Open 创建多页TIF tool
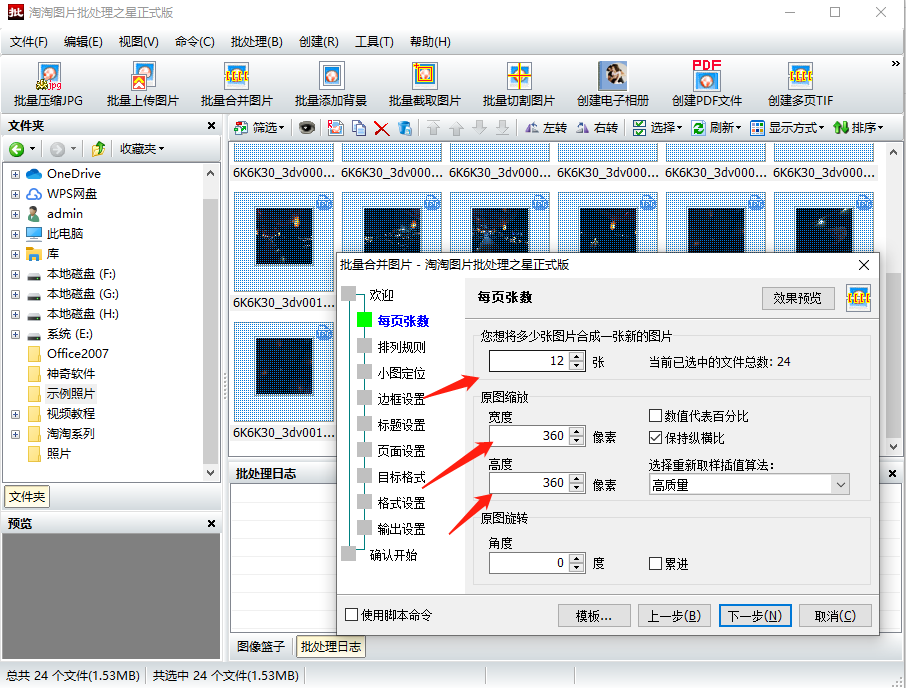 click(800, 85)
